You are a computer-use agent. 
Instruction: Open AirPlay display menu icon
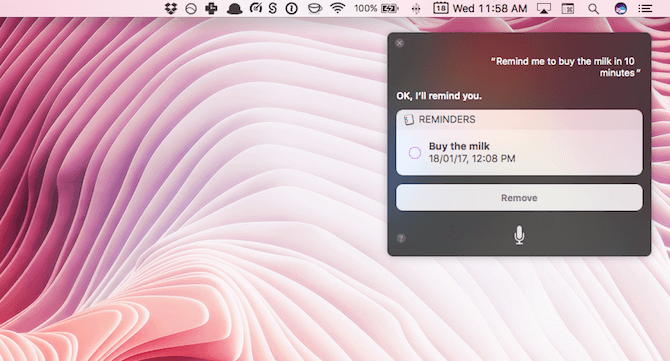544,9
